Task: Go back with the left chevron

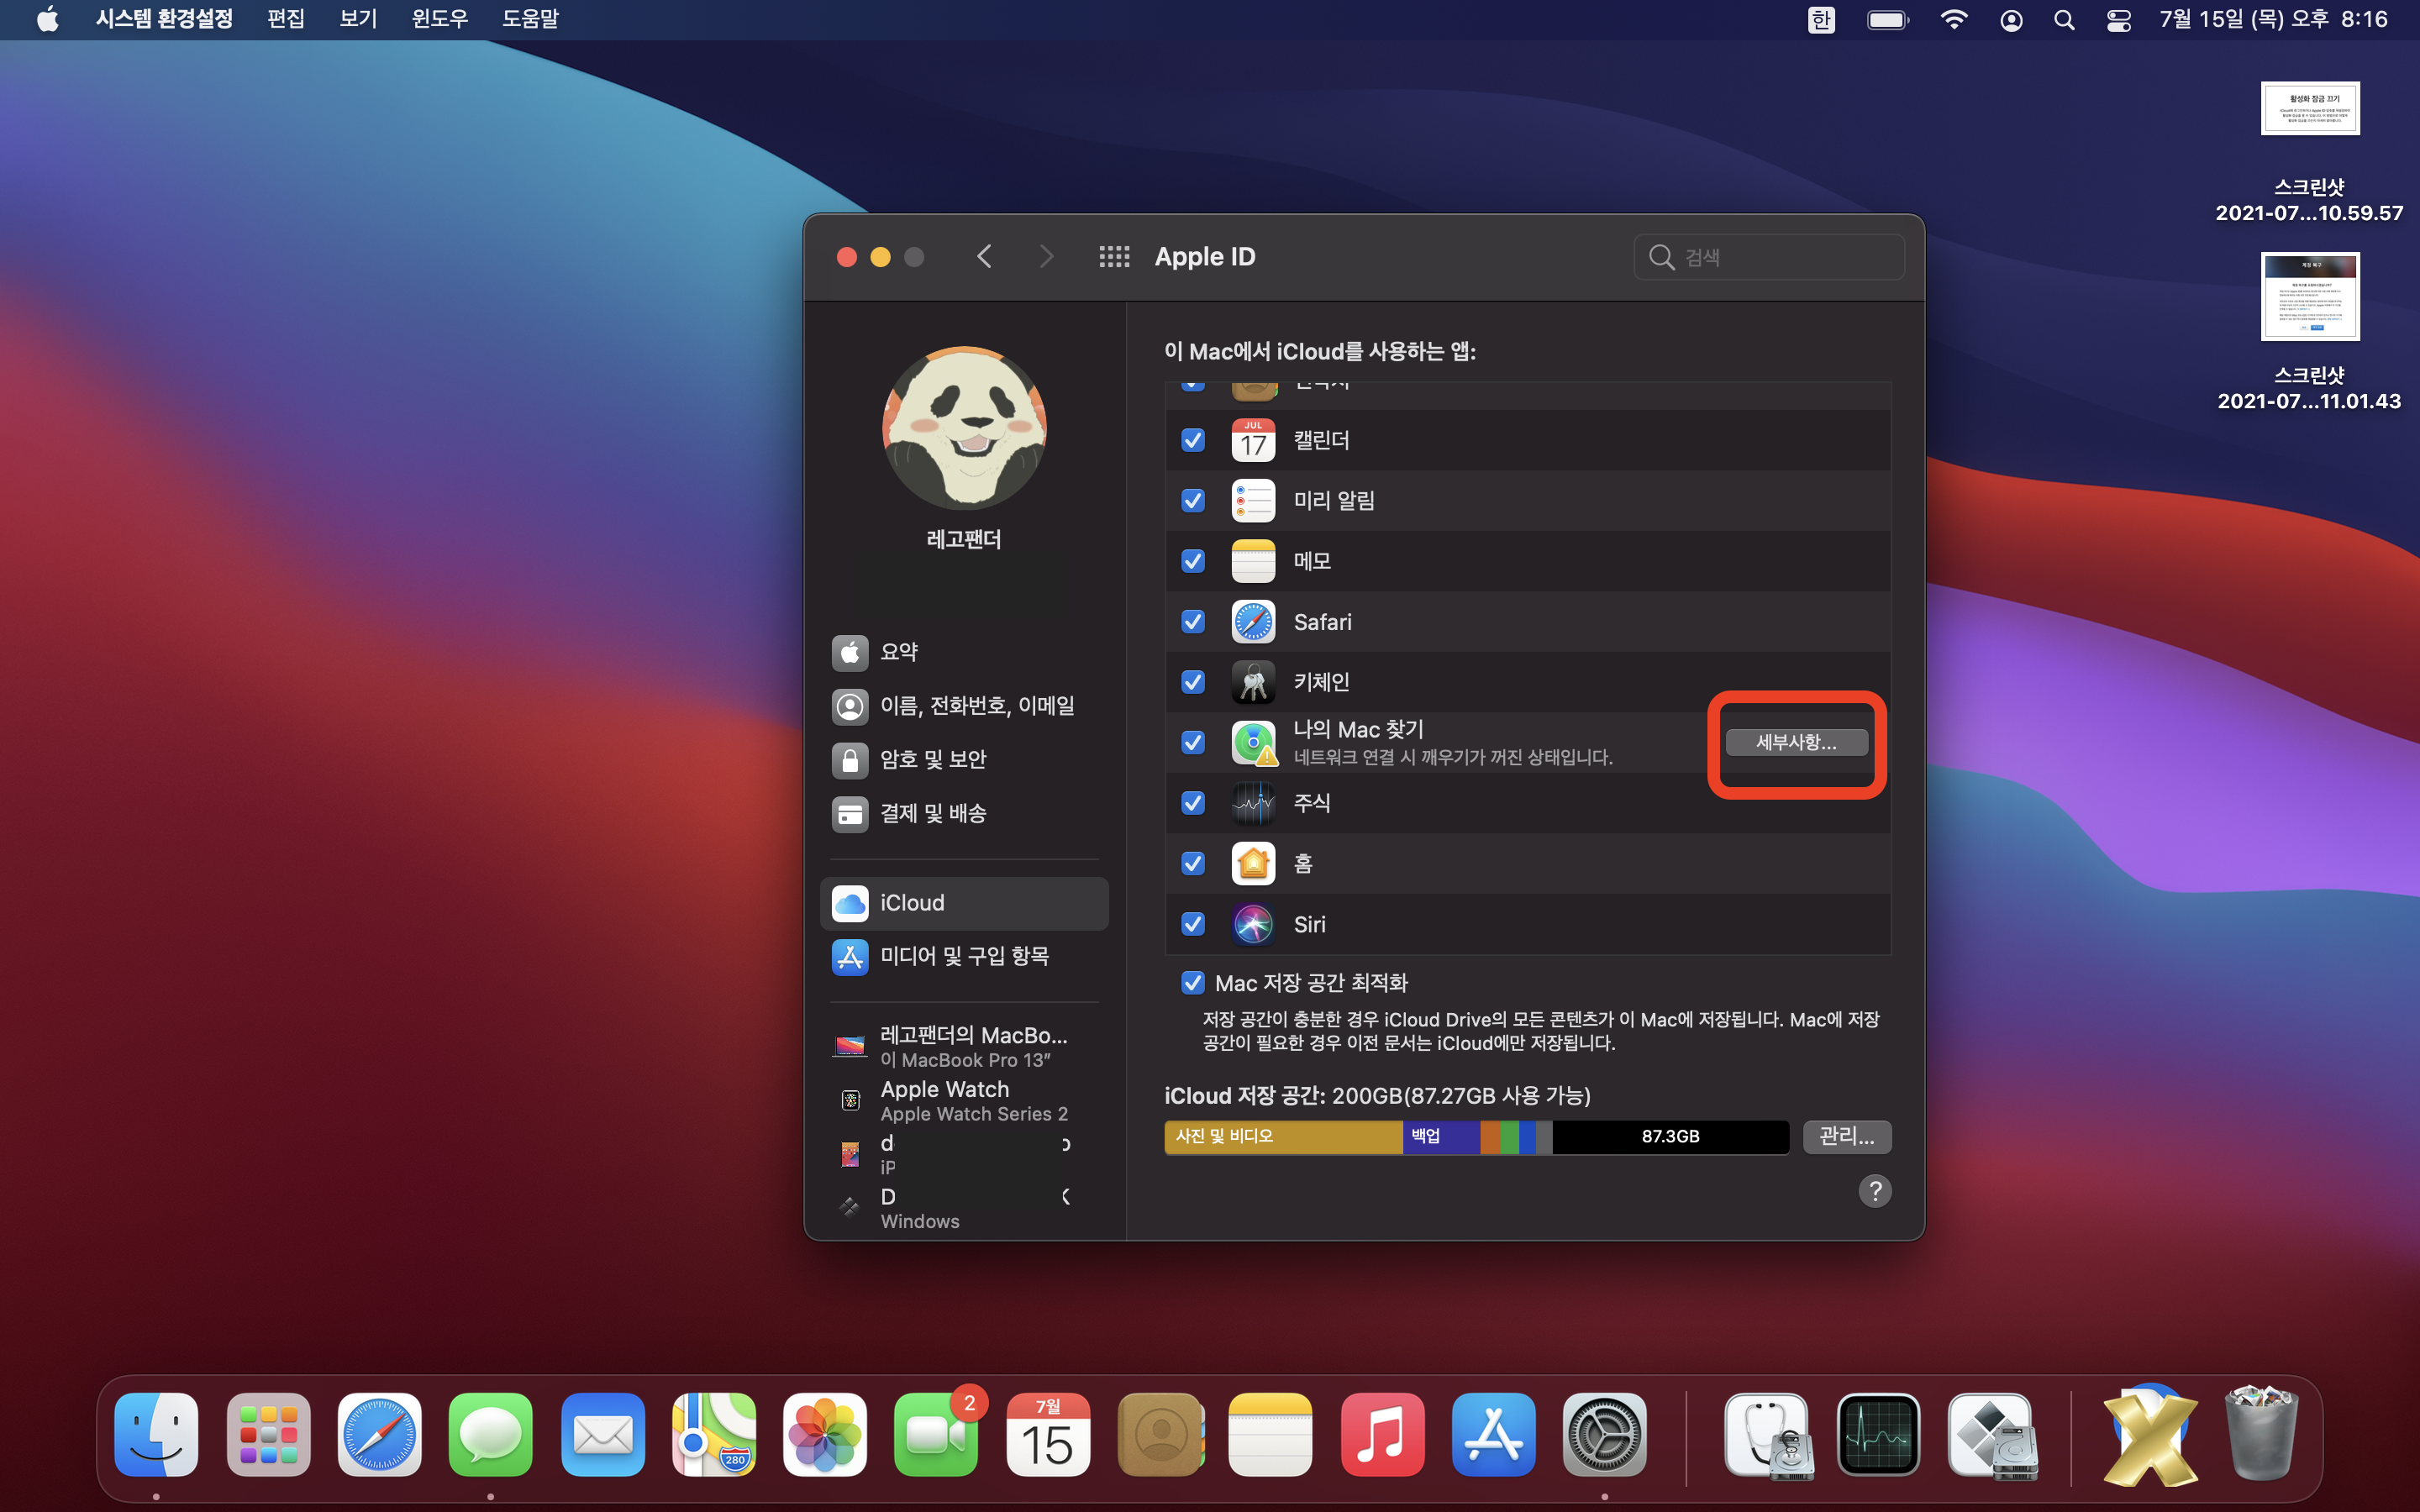Action: 984,257
